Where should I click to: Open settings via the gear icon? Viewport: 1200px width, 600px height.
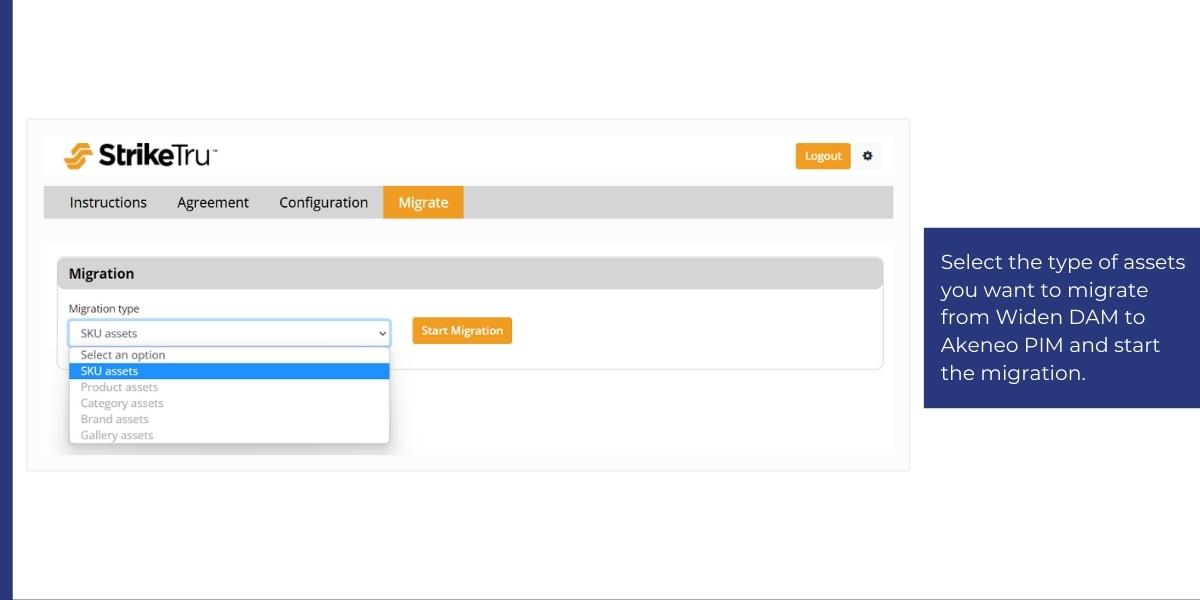click(867, 156)
